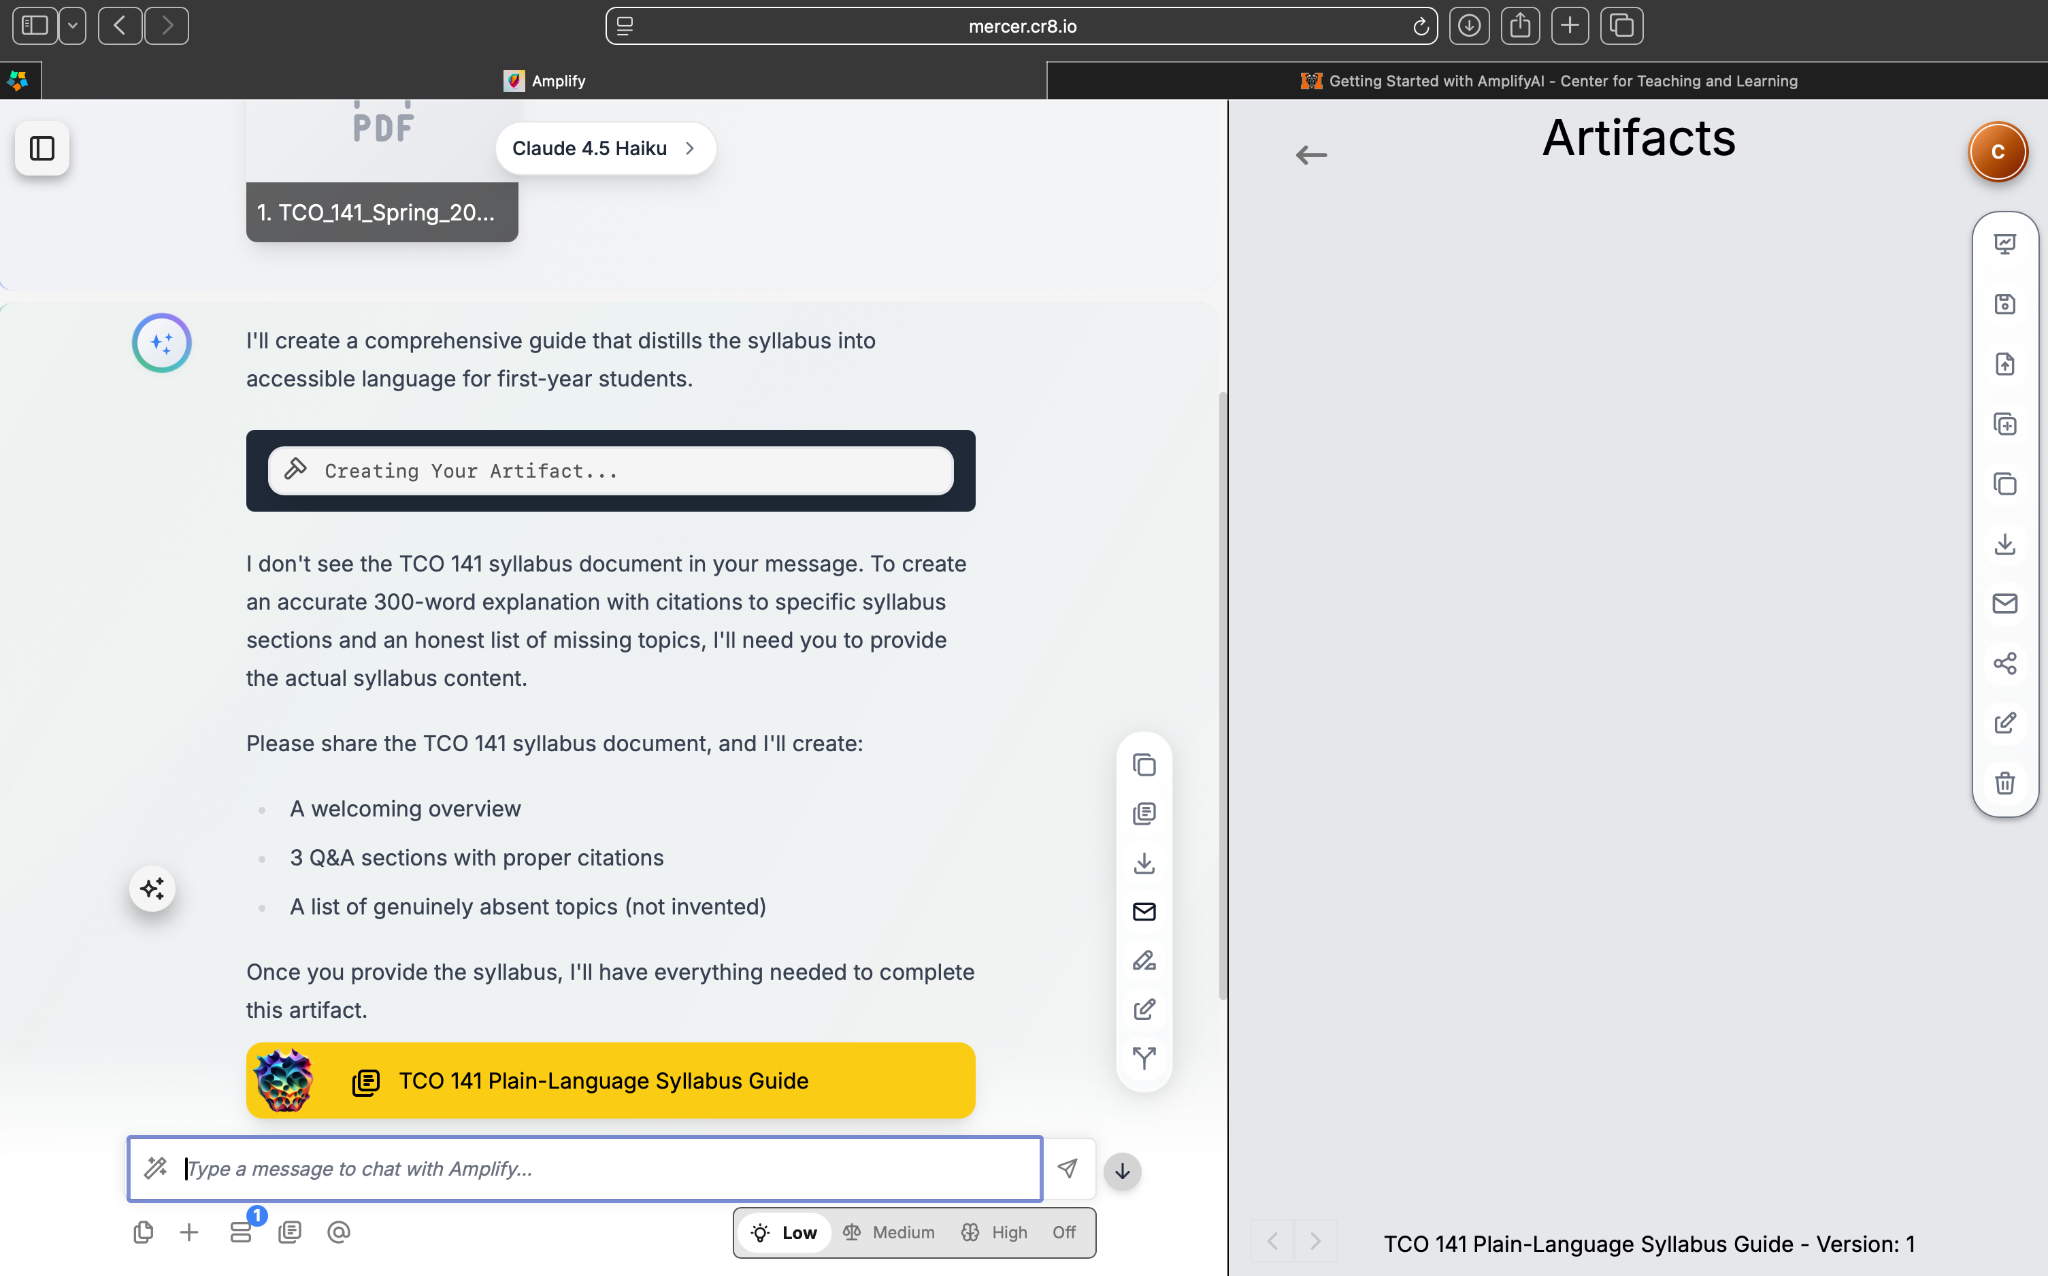Viewport: 2048px width, 1276px height.
Task: Download the artifact from Artifacts toolbar
Action: click(2005, 544)
